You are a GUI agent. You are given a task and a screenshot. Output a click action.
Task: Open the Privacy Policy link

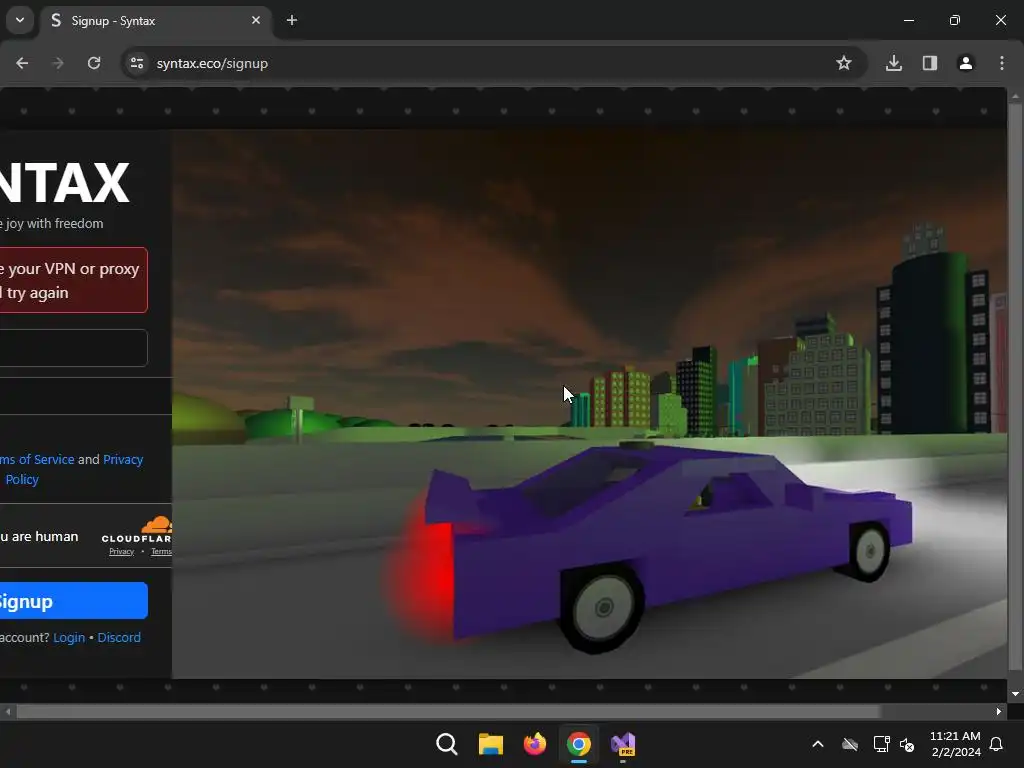[123, 459]
